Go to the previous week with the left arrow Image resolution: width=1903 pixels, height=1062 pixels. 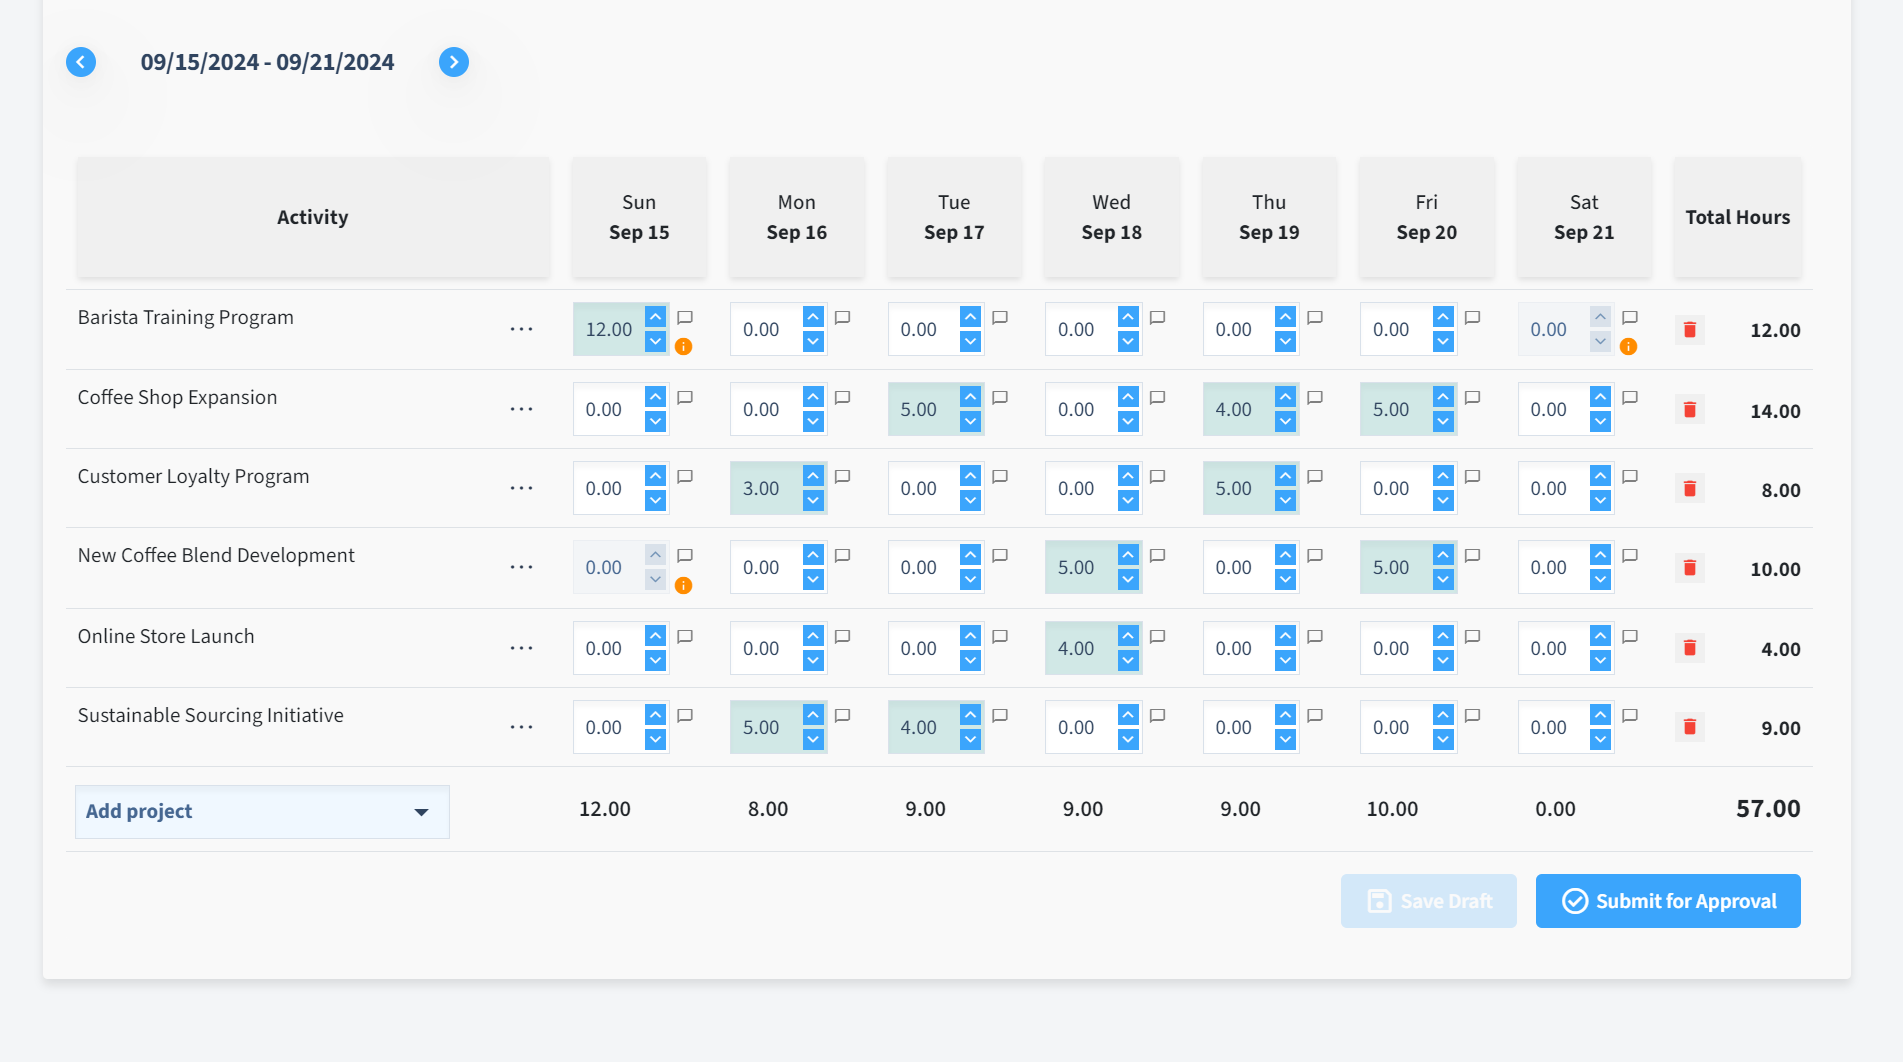pyautogui.click(x=81, y=61)
